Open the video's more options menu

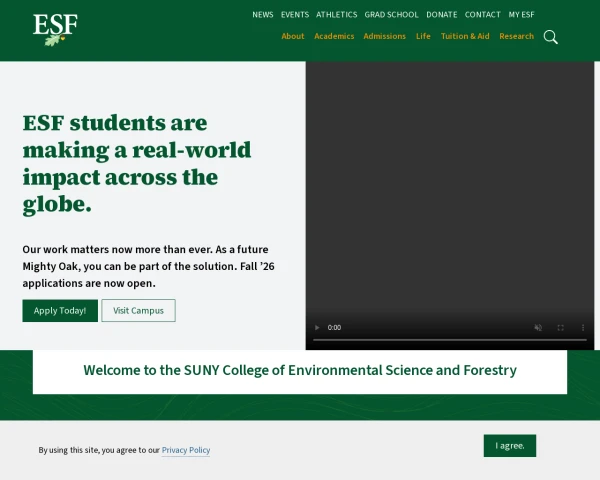pyautogui.click(x=583, y=328)
